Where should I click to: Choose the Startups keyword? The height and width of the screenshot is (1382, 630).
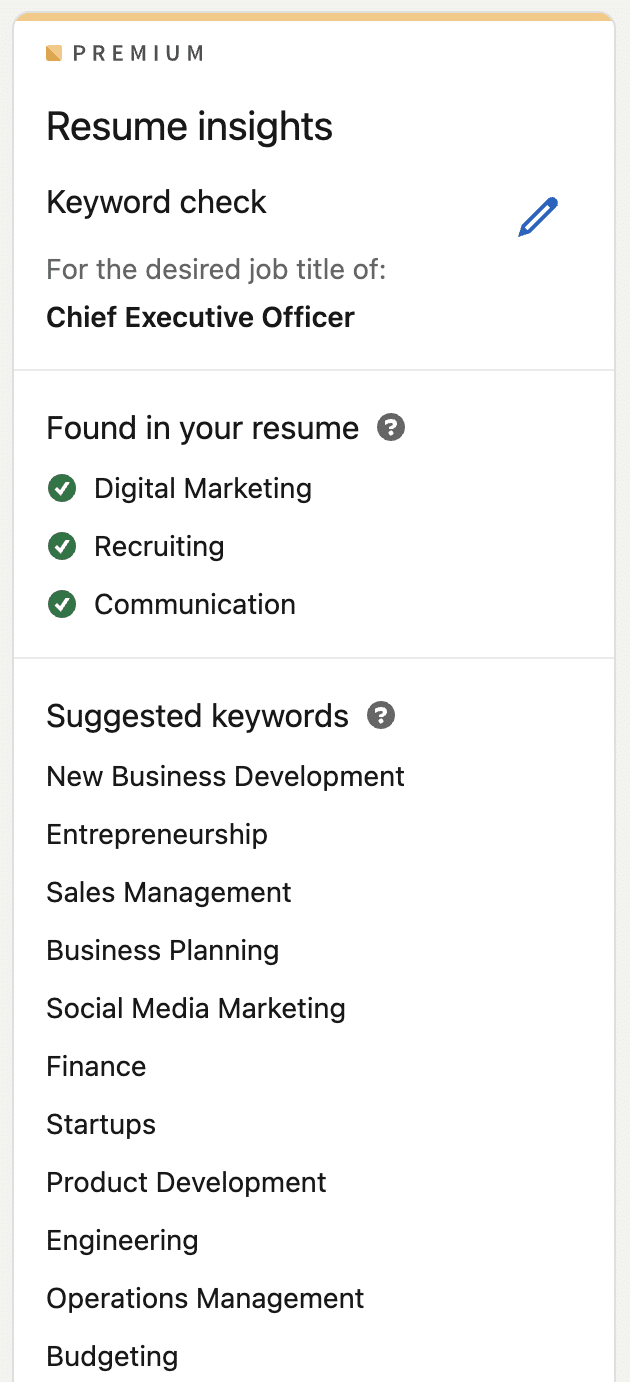point(101,1125)
